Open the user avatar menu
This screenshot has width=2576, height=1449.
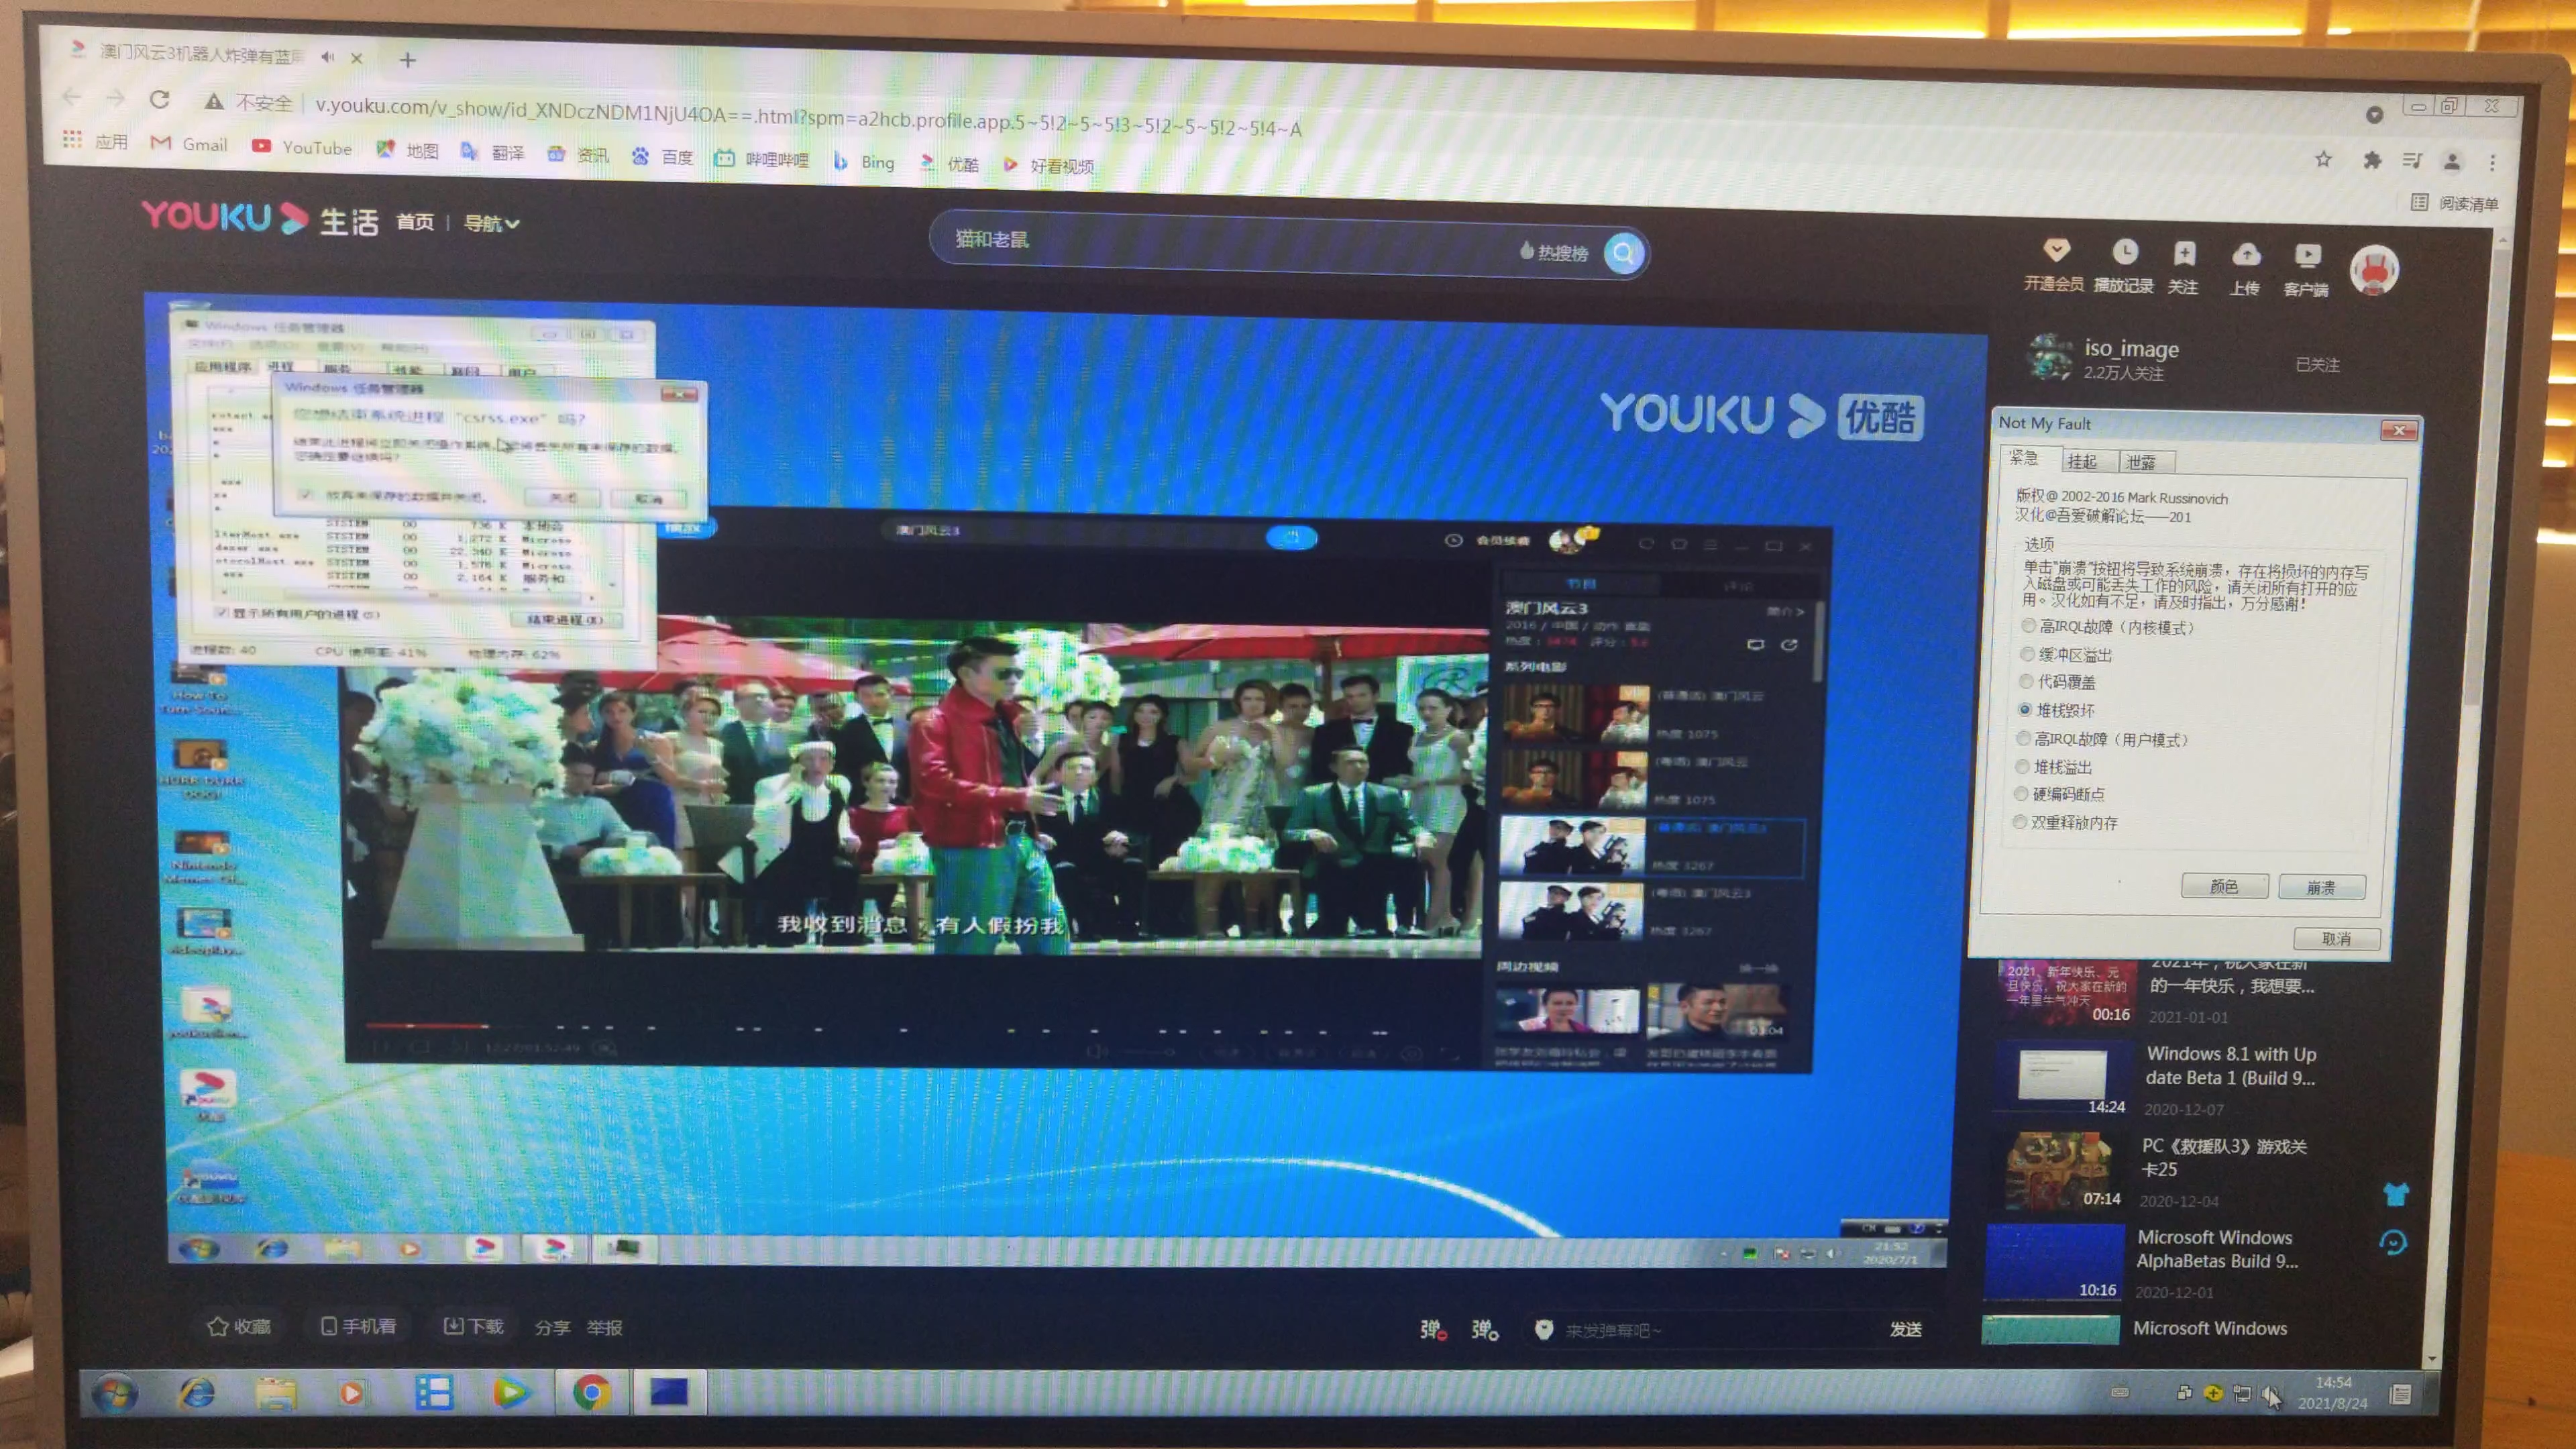(2374, 270)
